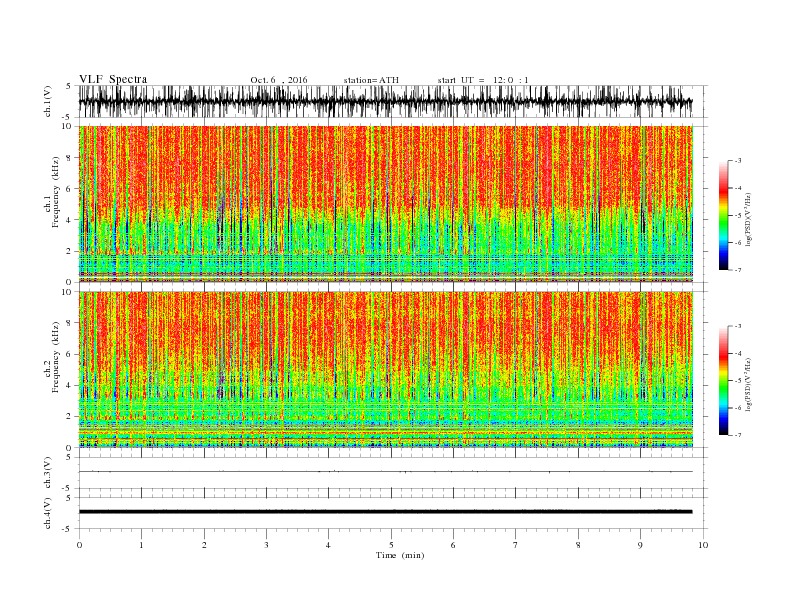Click the "10" kHz tick of ch.1 spectrogram
The image size is (792, 612).
point(68,126)
